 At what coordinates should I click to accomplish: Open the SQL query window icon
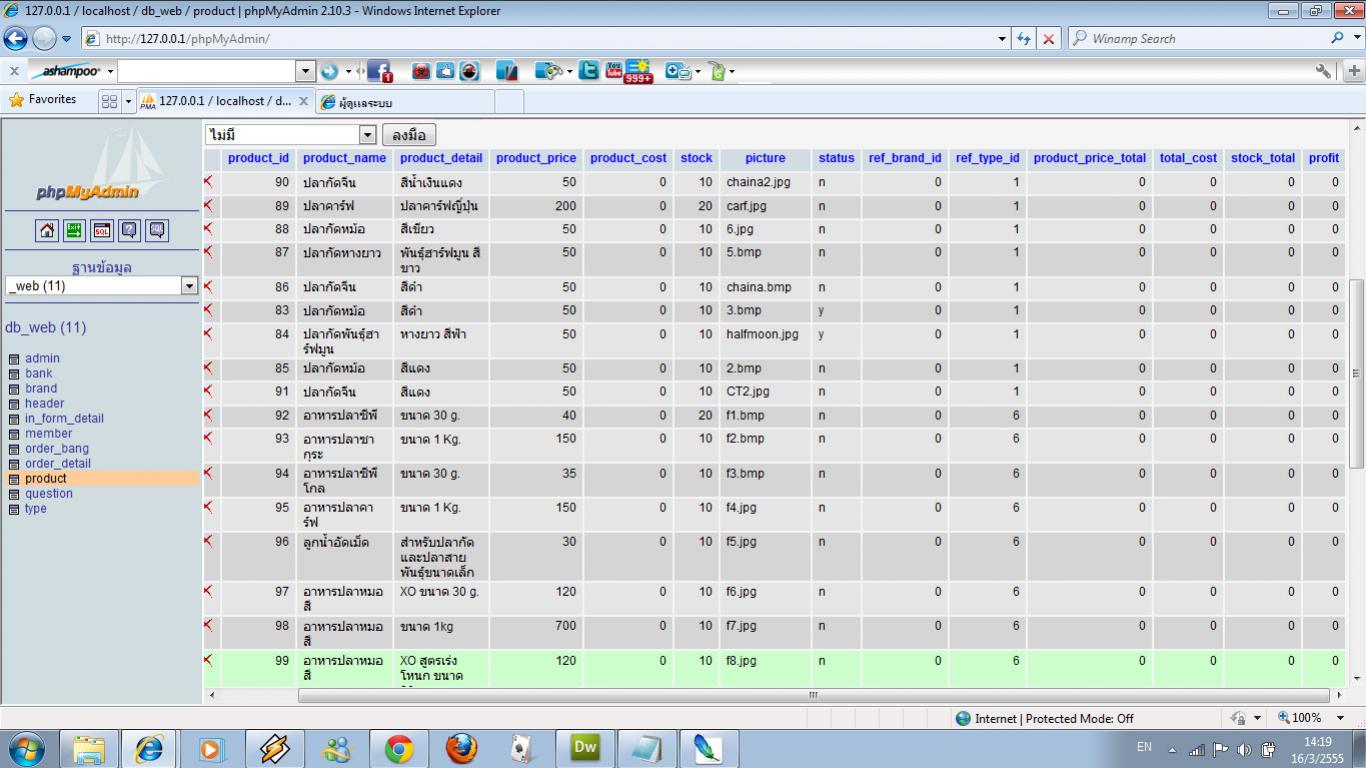pyautogui.click(x=102, y=231)
